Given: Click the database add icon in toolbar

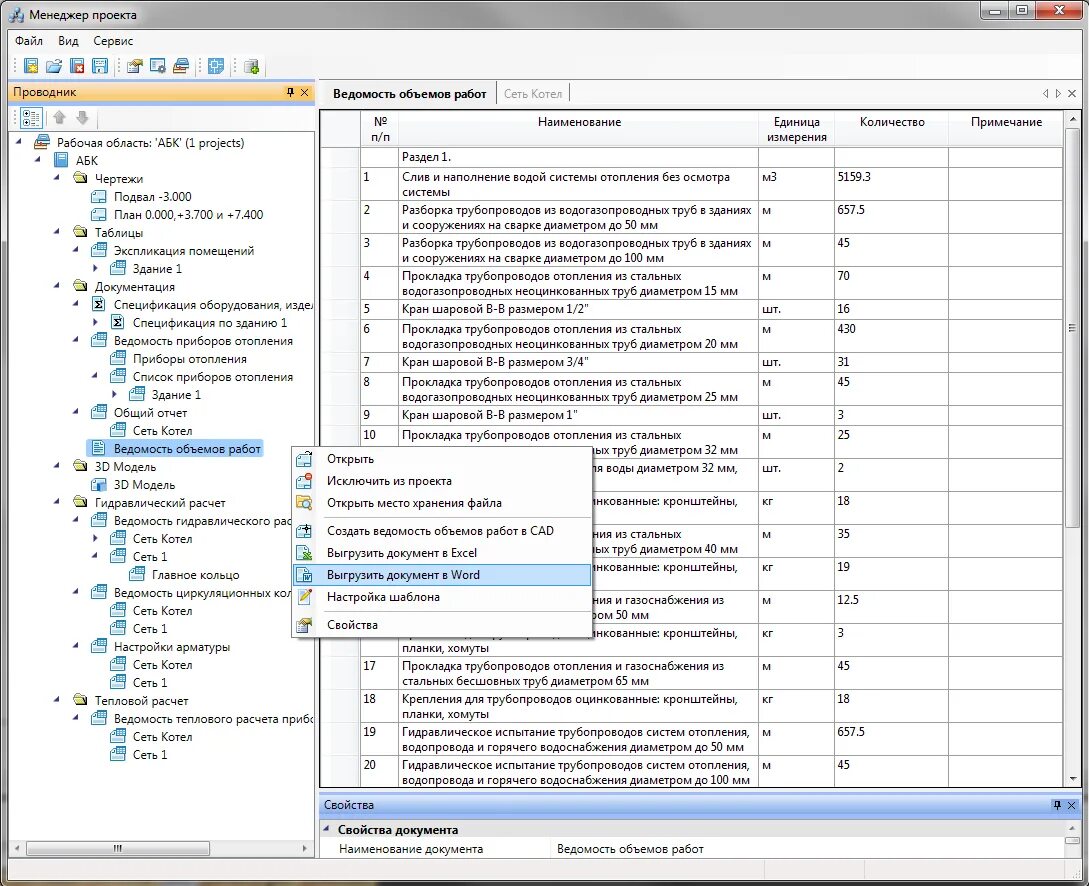Looking at the screenshot, I should point(251,66).
